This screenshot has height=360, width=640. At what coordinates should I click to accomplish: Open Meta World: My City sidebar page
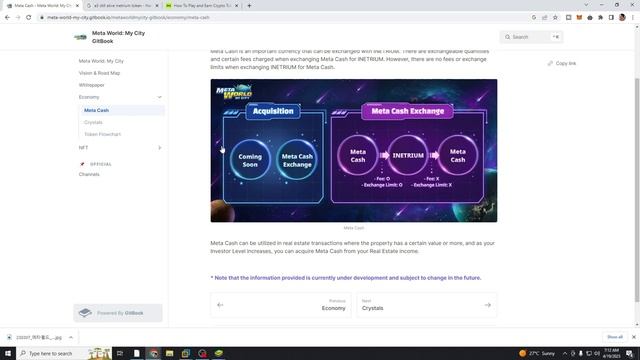tap(101, 61)
